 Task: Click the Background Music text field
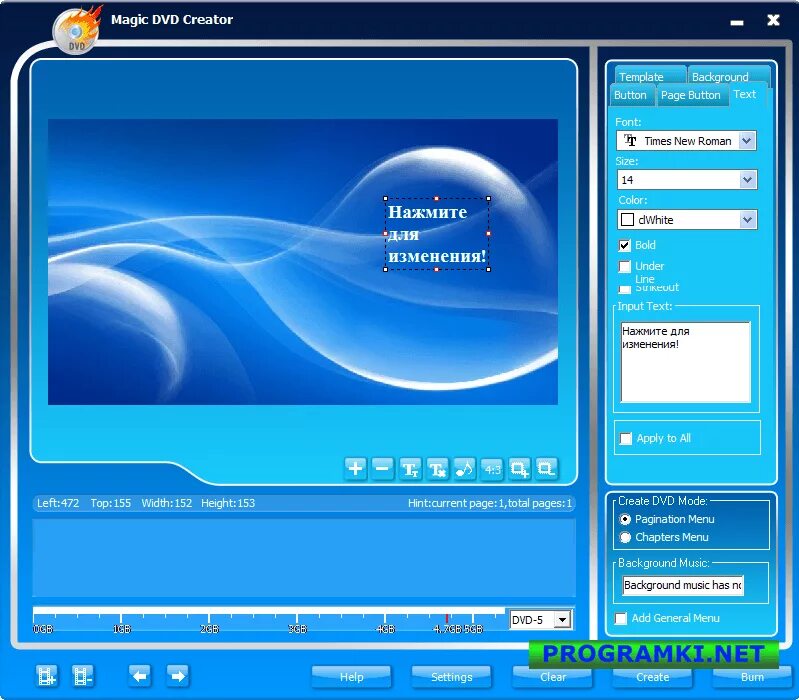(683, 585)
